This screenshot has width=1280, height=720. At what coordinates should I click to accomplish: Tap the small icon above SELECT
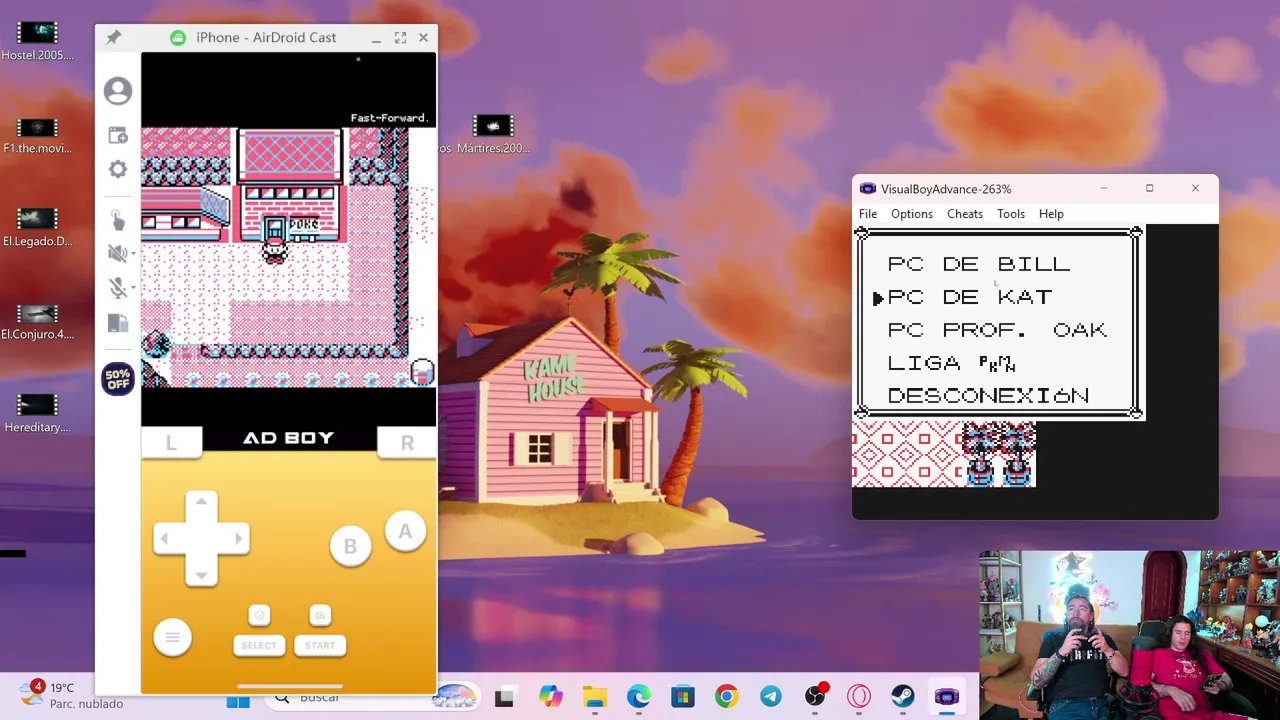click(259, 615)
